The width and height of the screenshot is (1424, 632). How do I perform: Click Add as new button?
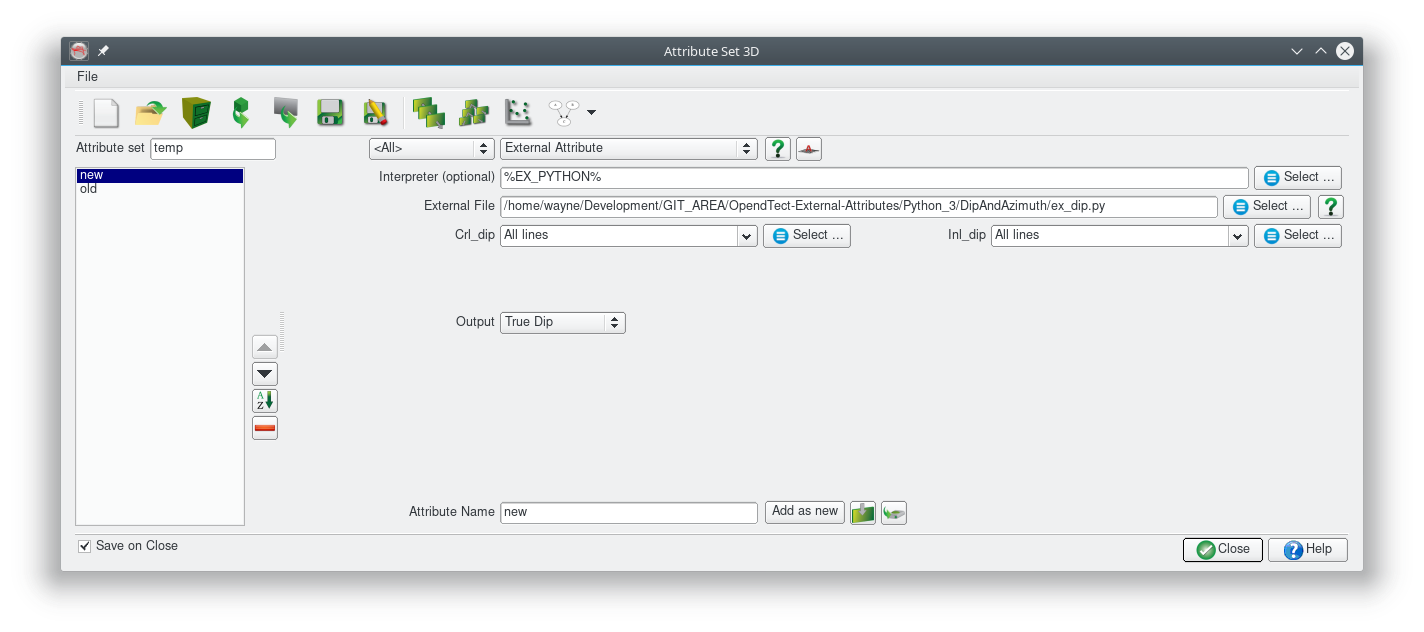click(x=805, y=511)
